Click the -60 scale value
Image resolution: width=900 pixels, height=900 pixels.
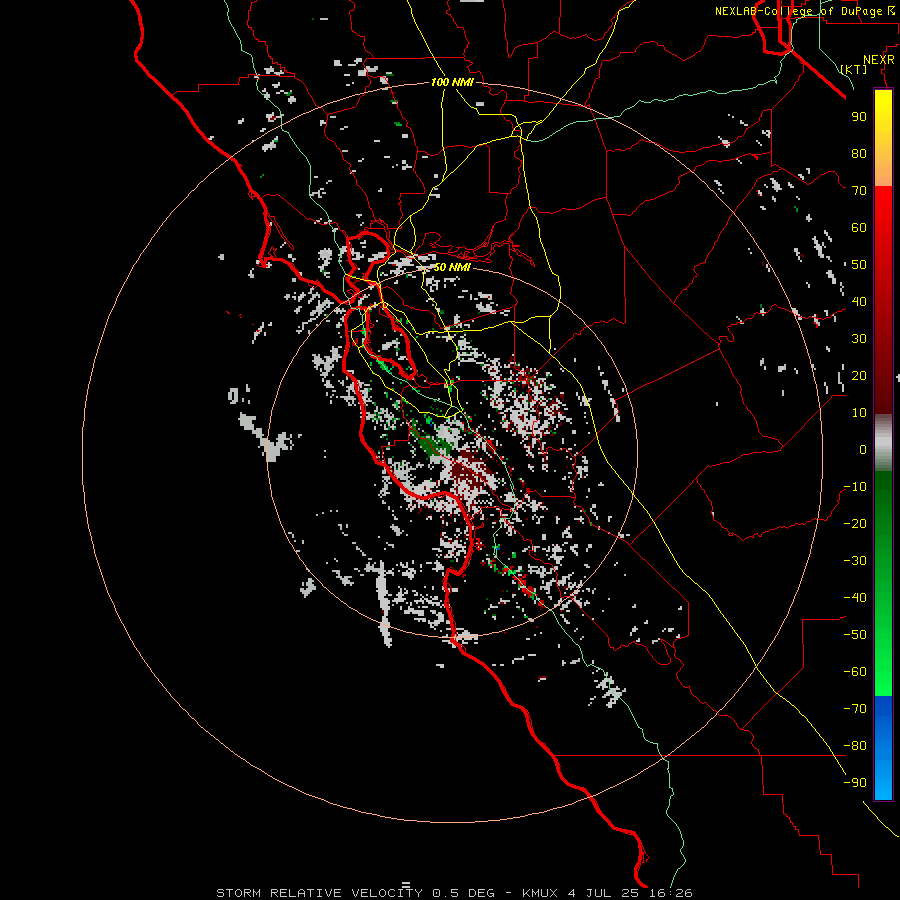point(855,672)
